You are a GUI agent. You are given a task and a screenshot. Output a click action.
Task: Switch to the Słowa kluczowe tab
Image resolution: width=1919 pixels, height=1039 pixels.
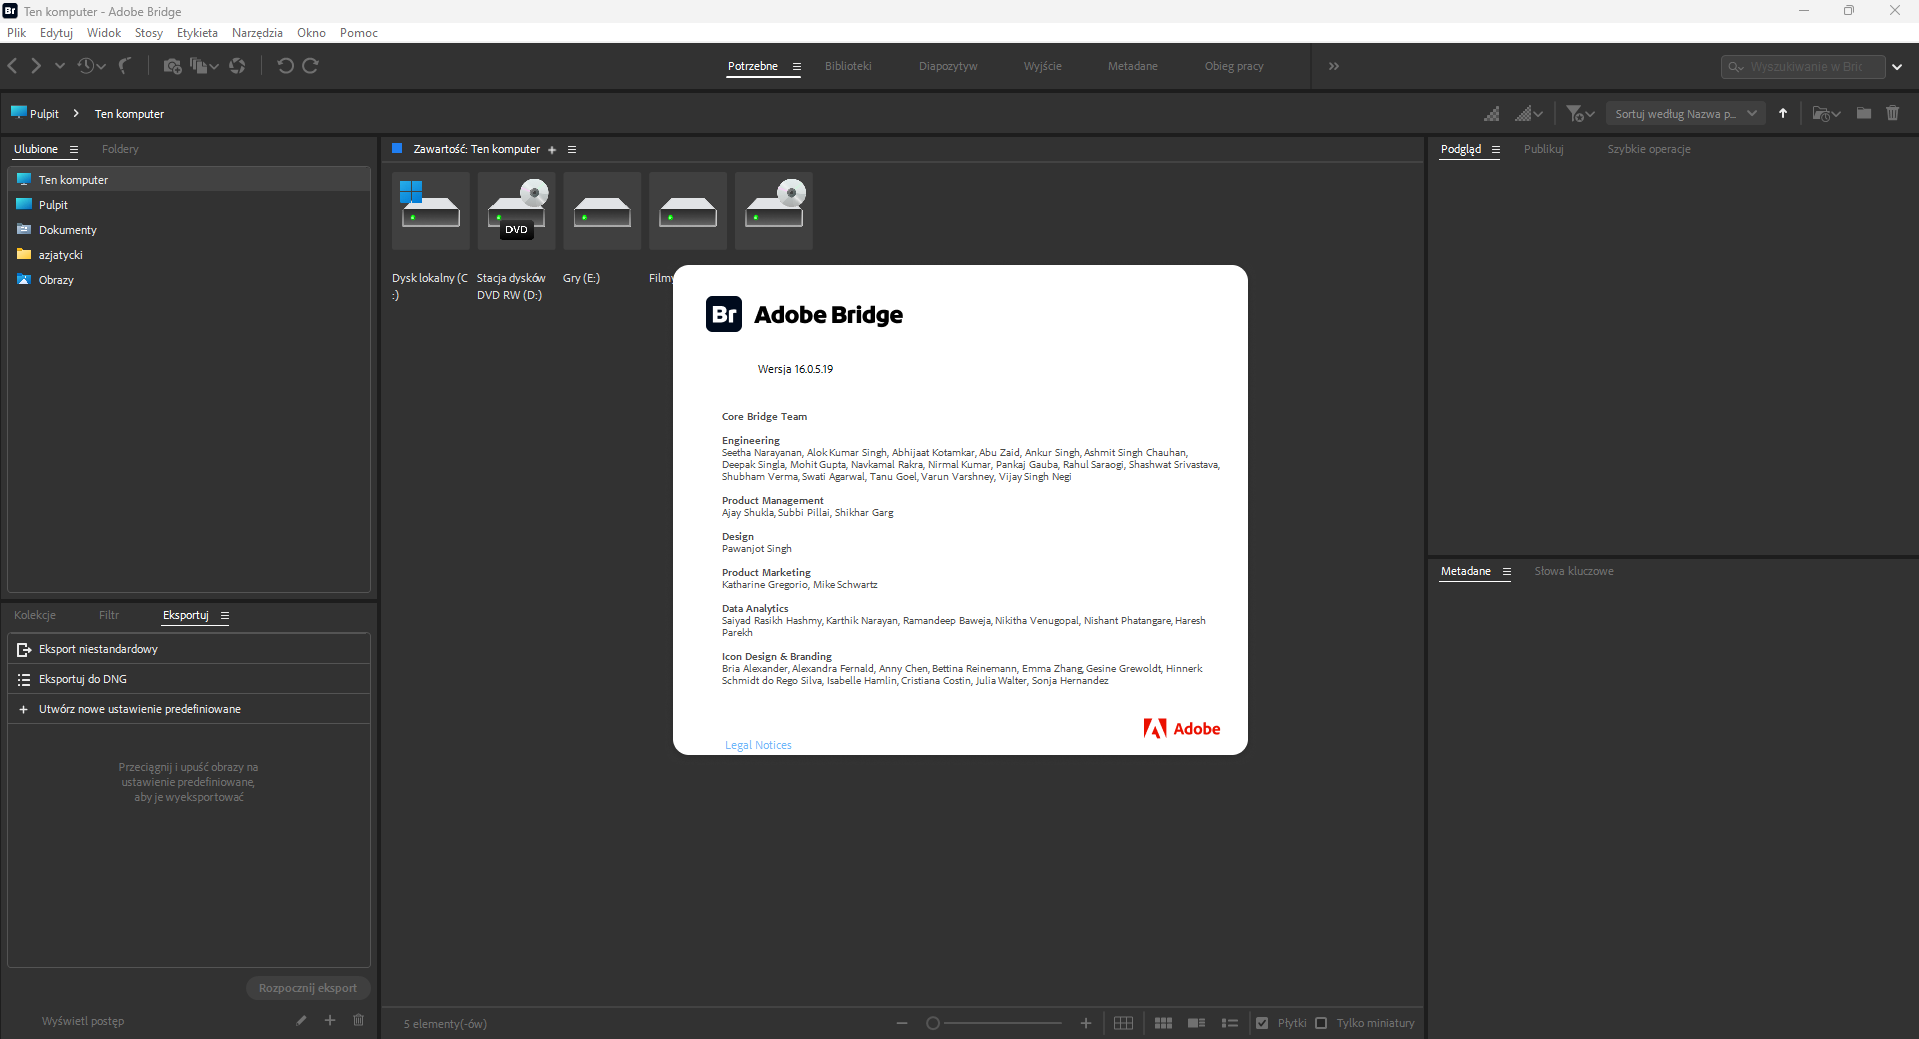pyautogui.click(x=1574, y=572)
